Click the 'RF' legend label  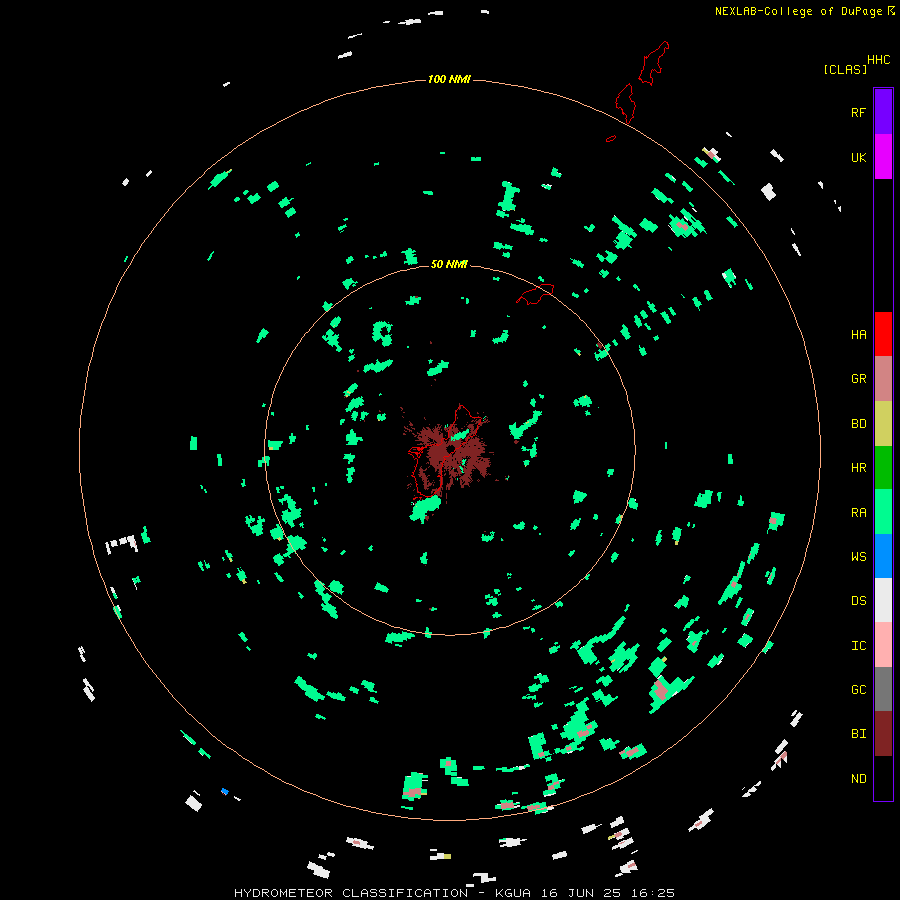858,112
